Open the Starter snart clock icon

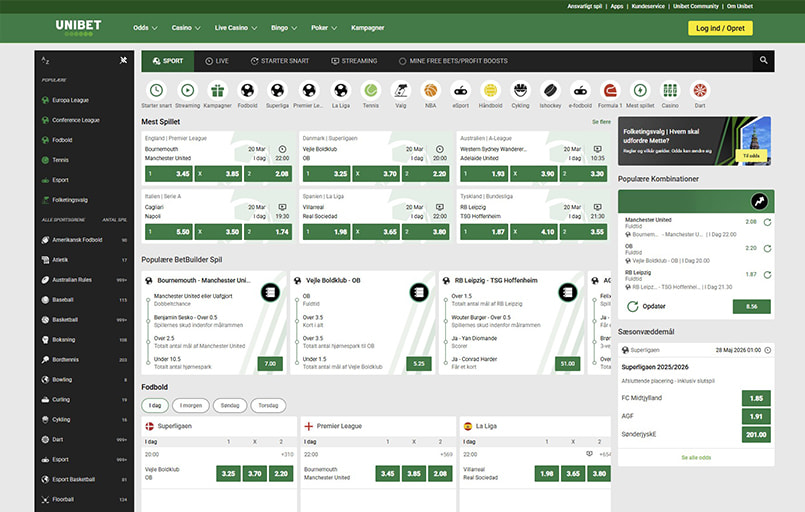click(157, 90)
